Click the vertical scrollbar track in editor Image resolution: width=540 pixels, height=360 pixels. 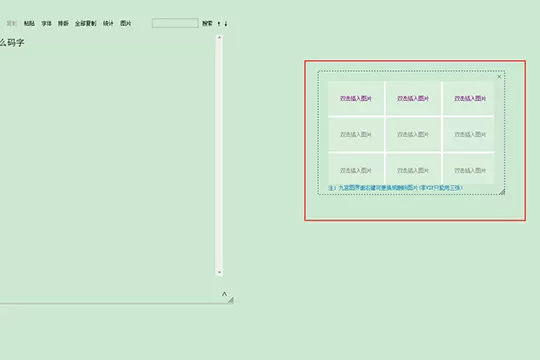coord(219,155)
